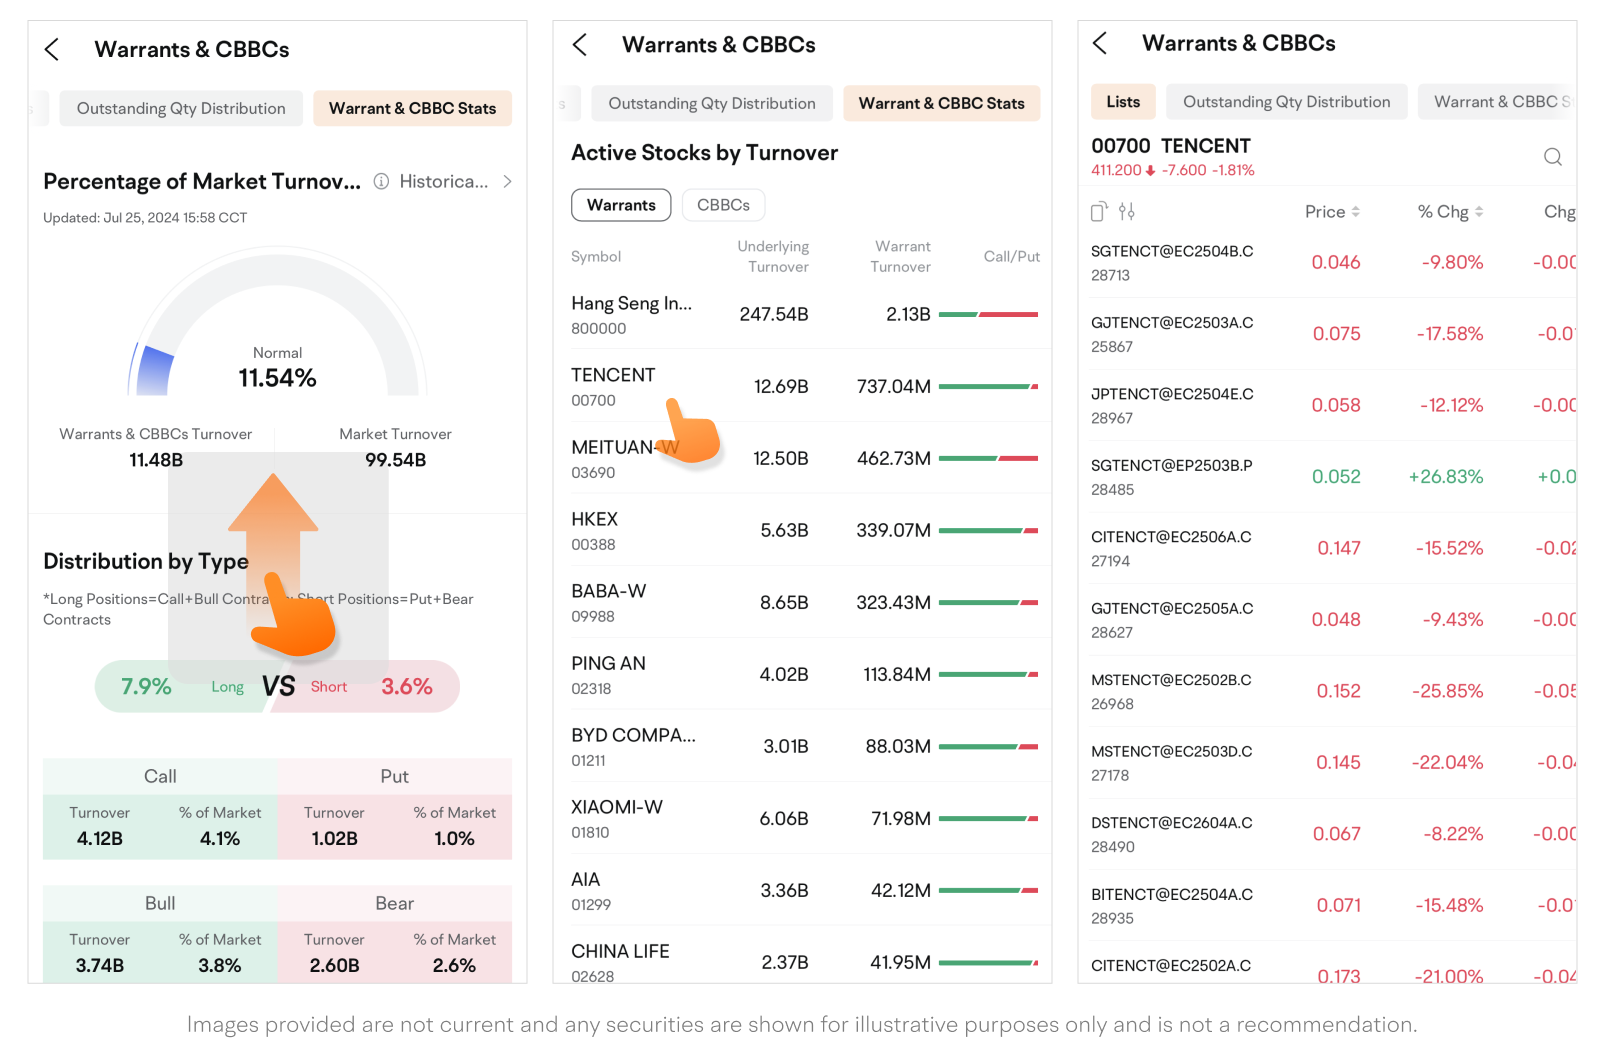
Task: Open the Historical link
Action: tap(444, 181)
